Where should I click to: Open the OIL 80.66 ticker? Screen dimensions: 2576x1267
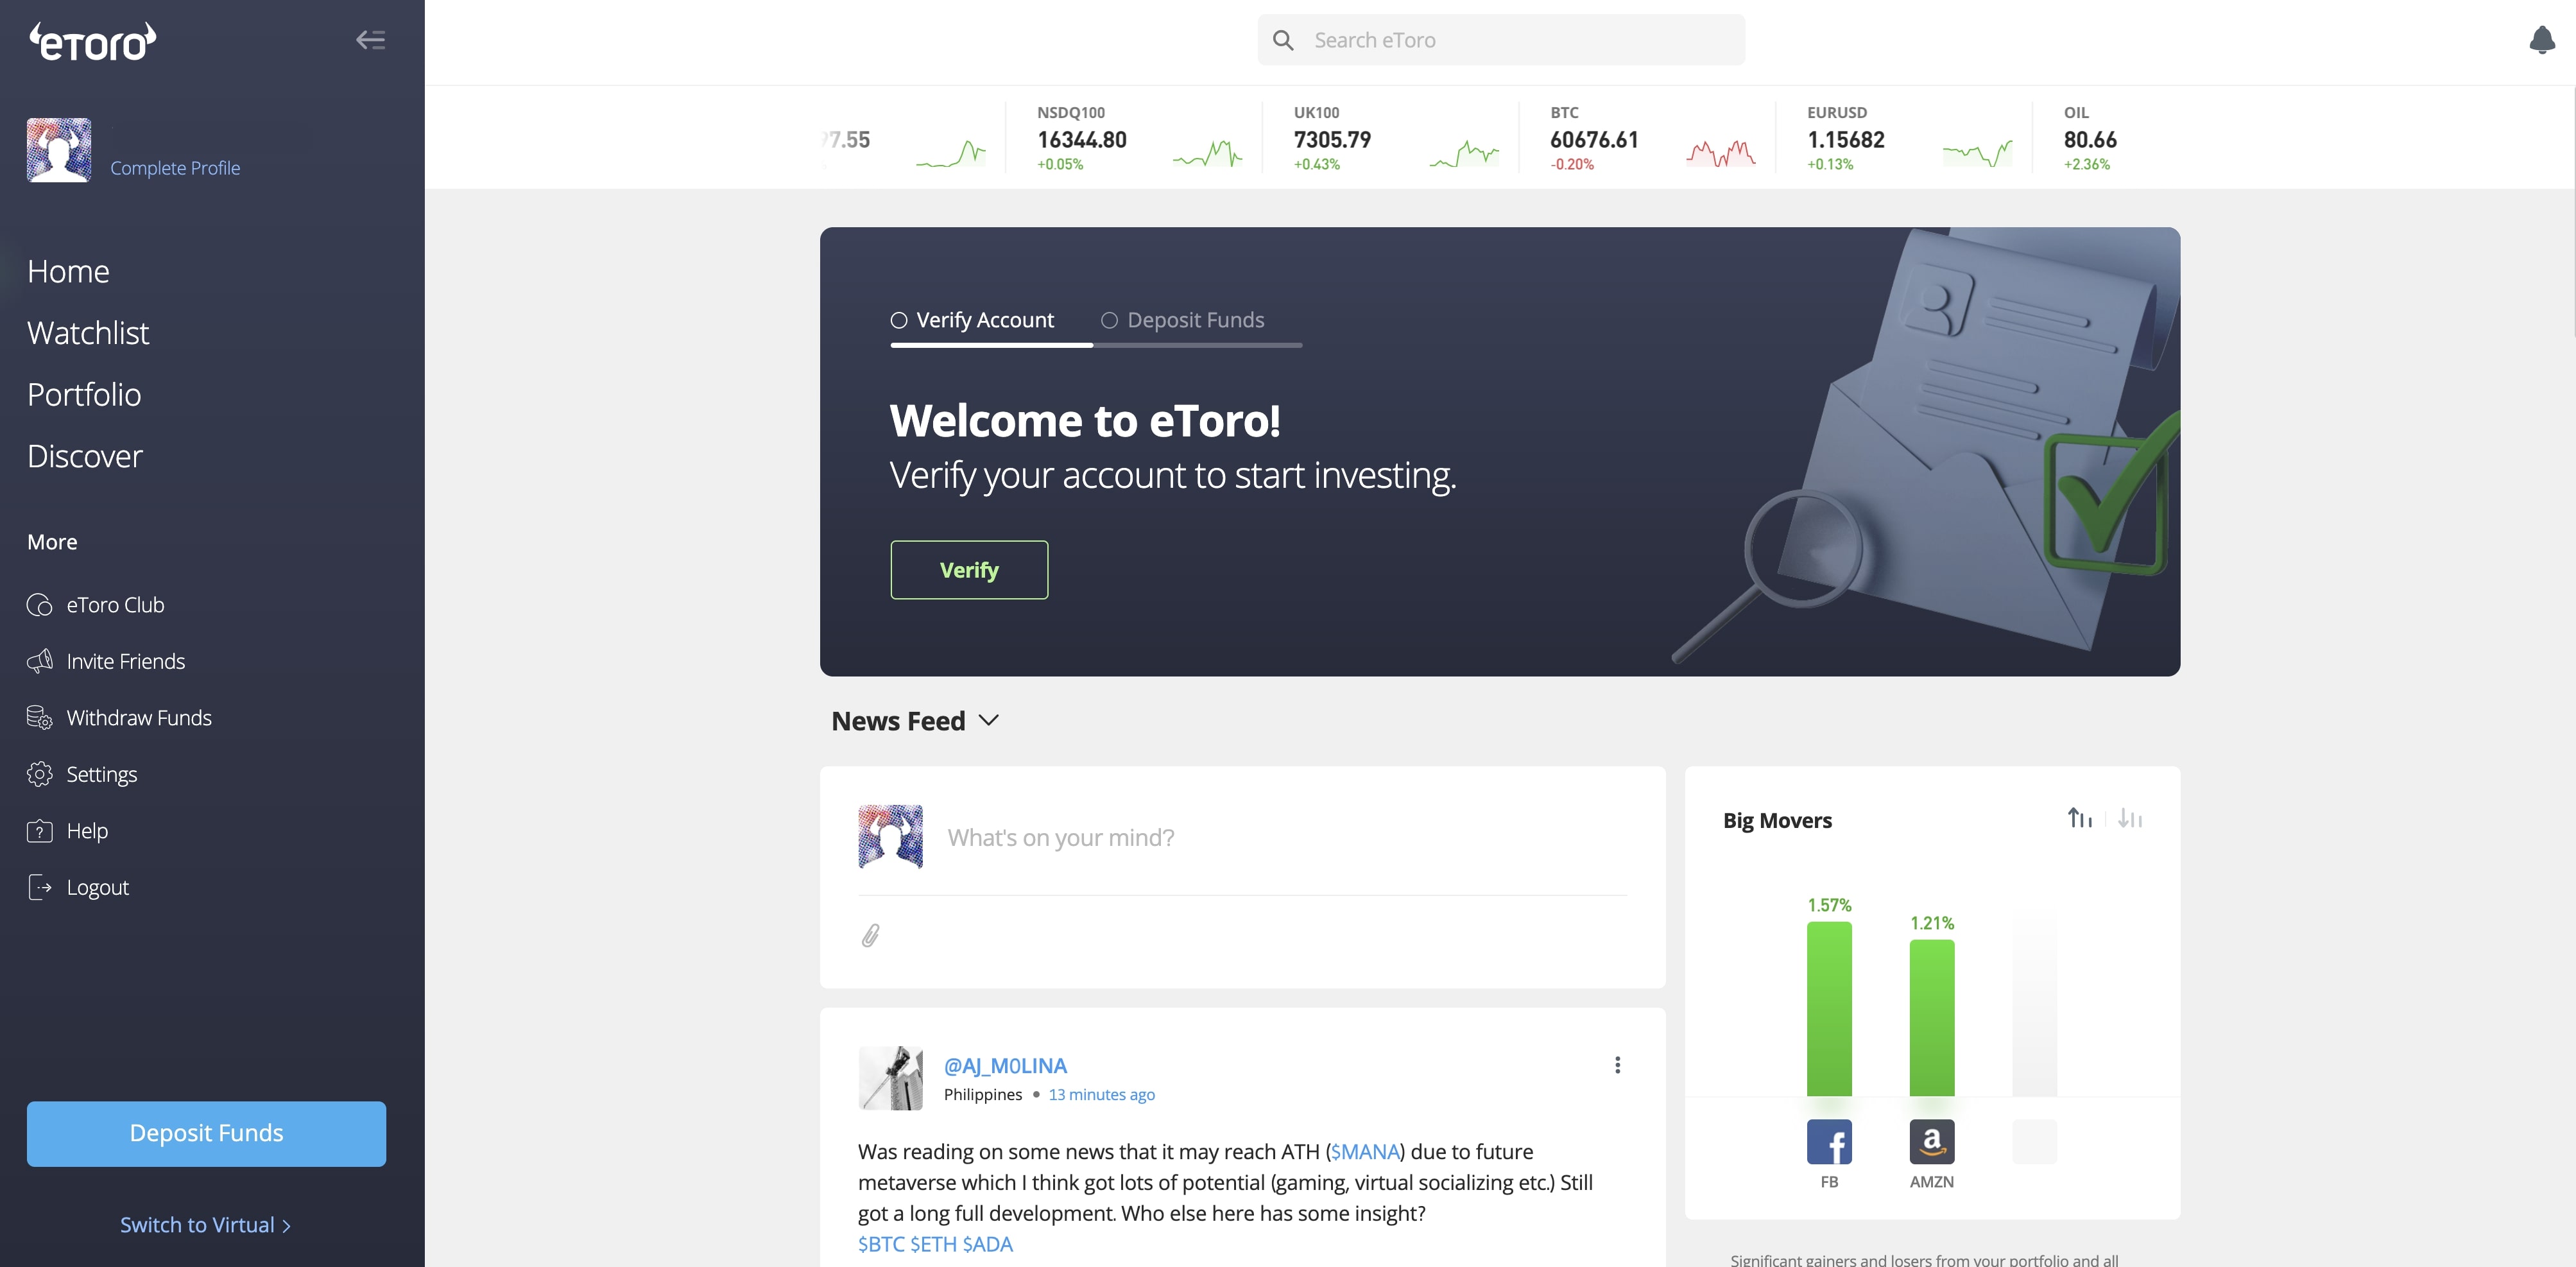coord(2090,139)
